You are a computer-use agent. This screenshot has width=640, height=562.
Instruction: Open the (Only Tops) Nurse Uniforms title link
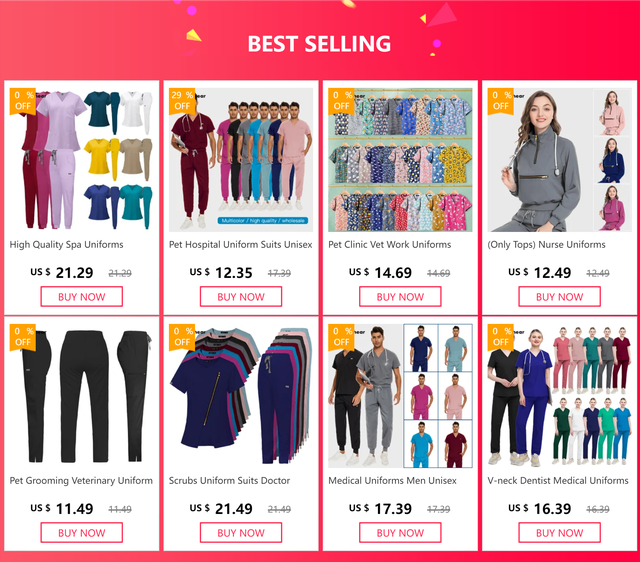coord(546,244)
